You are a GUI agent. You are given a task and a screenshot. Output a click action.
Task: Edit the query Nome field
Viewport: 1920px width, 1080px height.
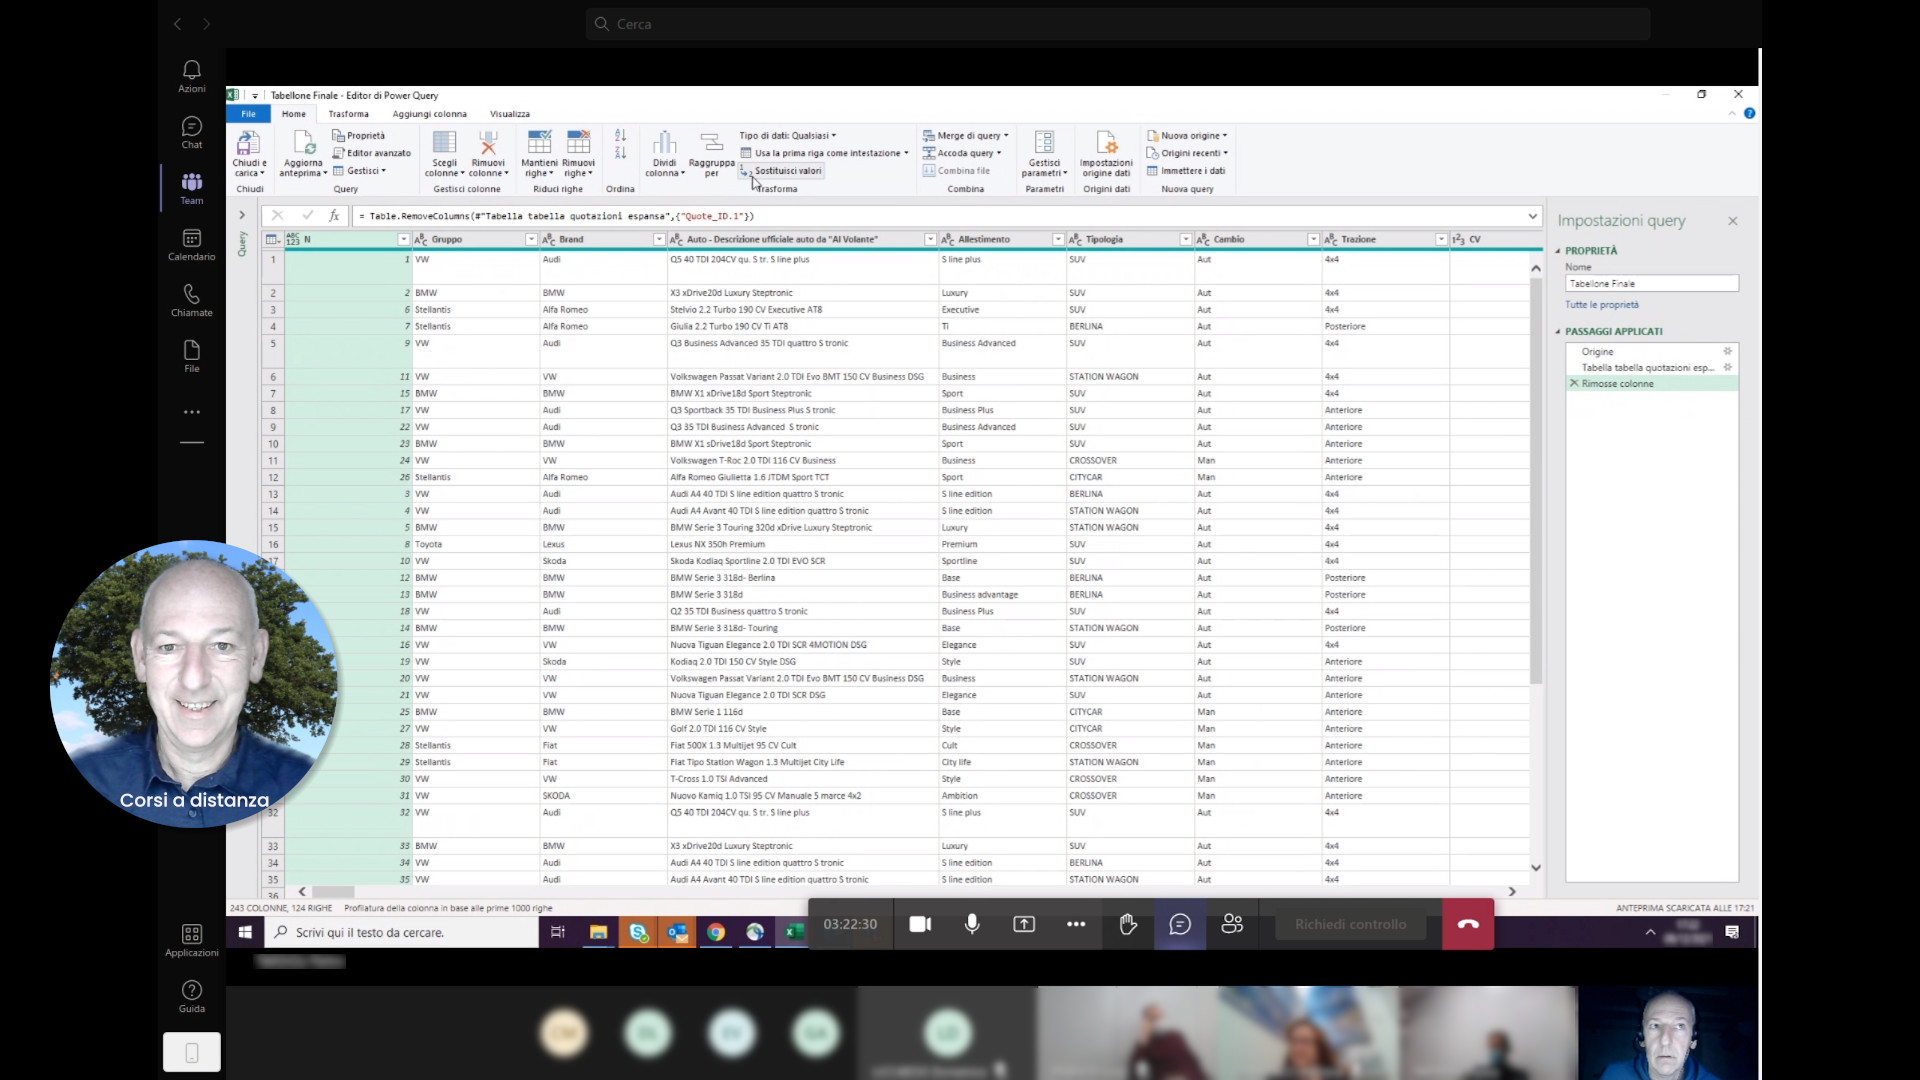tap(1652, 284)
